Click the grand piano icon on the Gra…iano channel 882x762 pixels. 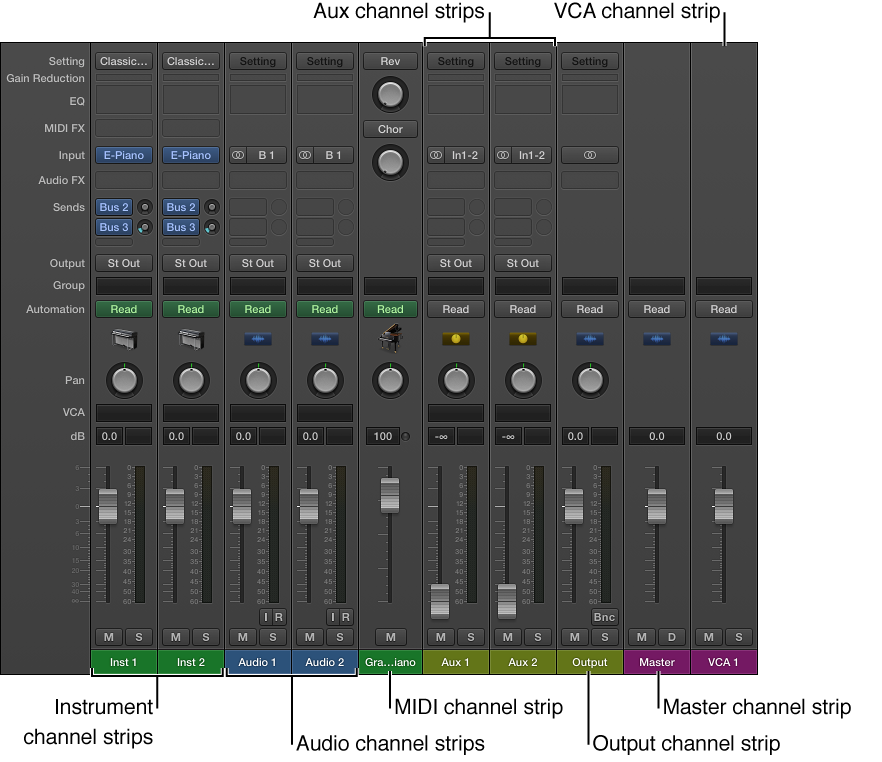[390, 338]
